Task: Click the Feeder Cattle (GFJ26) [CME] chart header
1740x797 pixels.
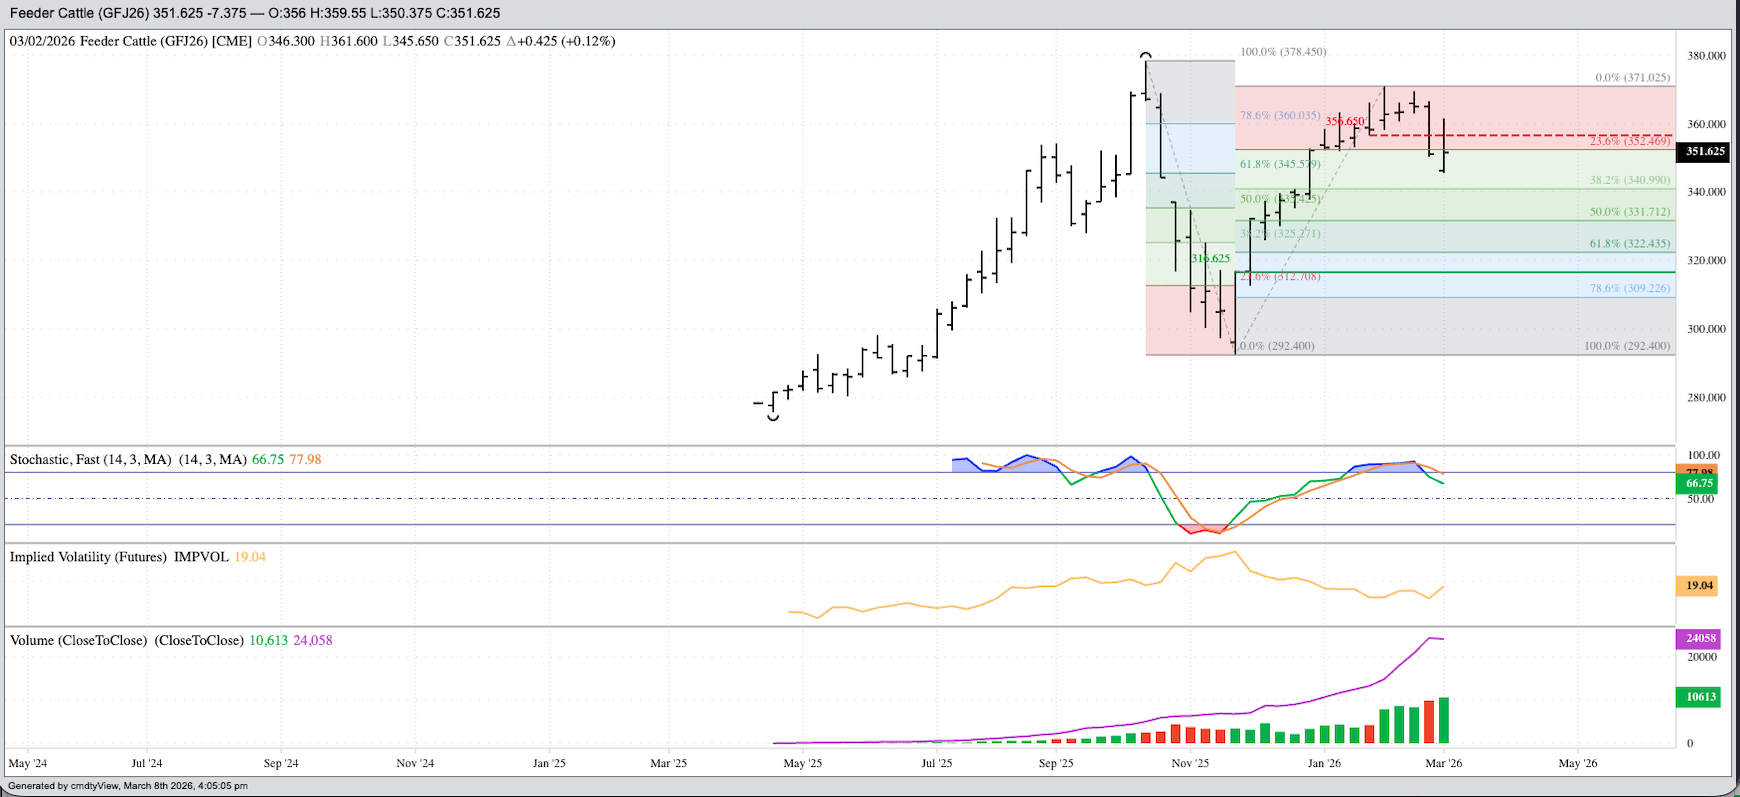Action: coord(130,41)
